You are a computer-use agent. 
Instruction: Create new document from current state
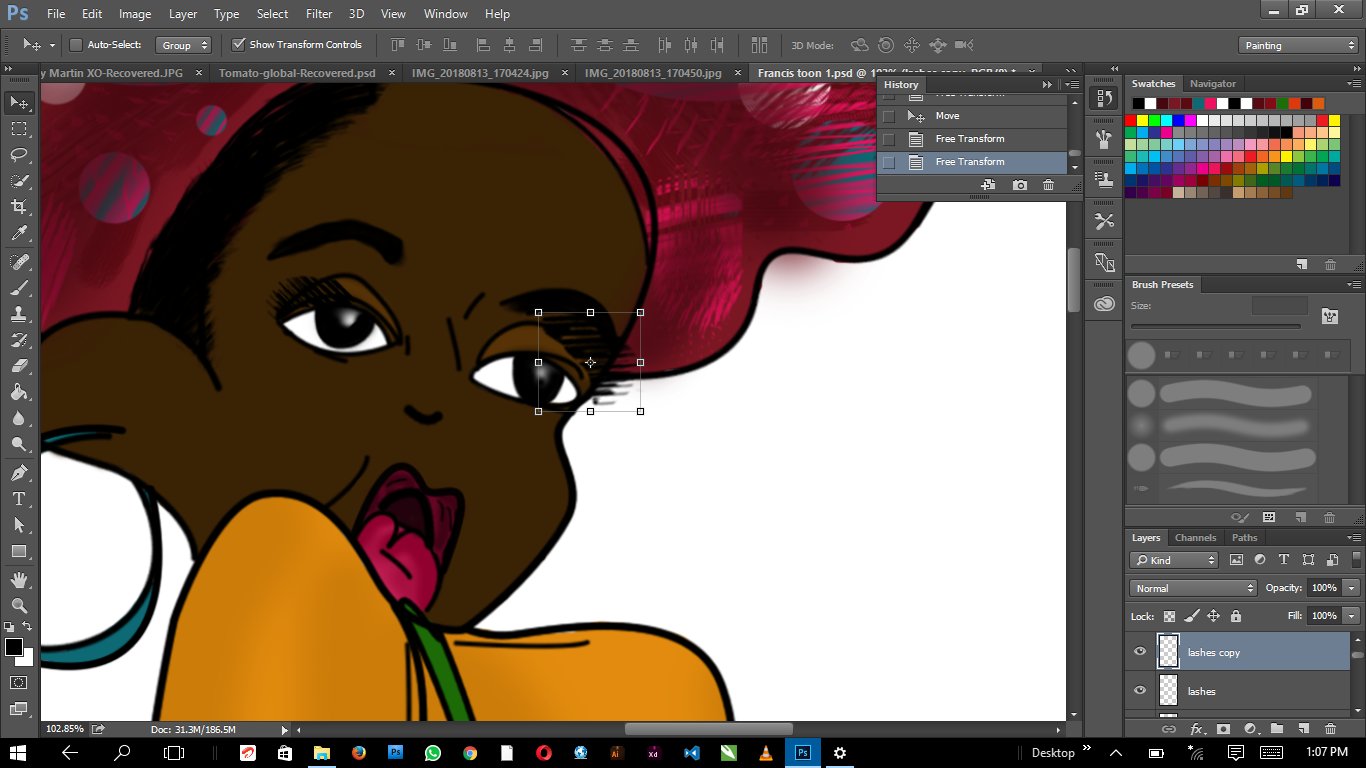click(988, 185)
